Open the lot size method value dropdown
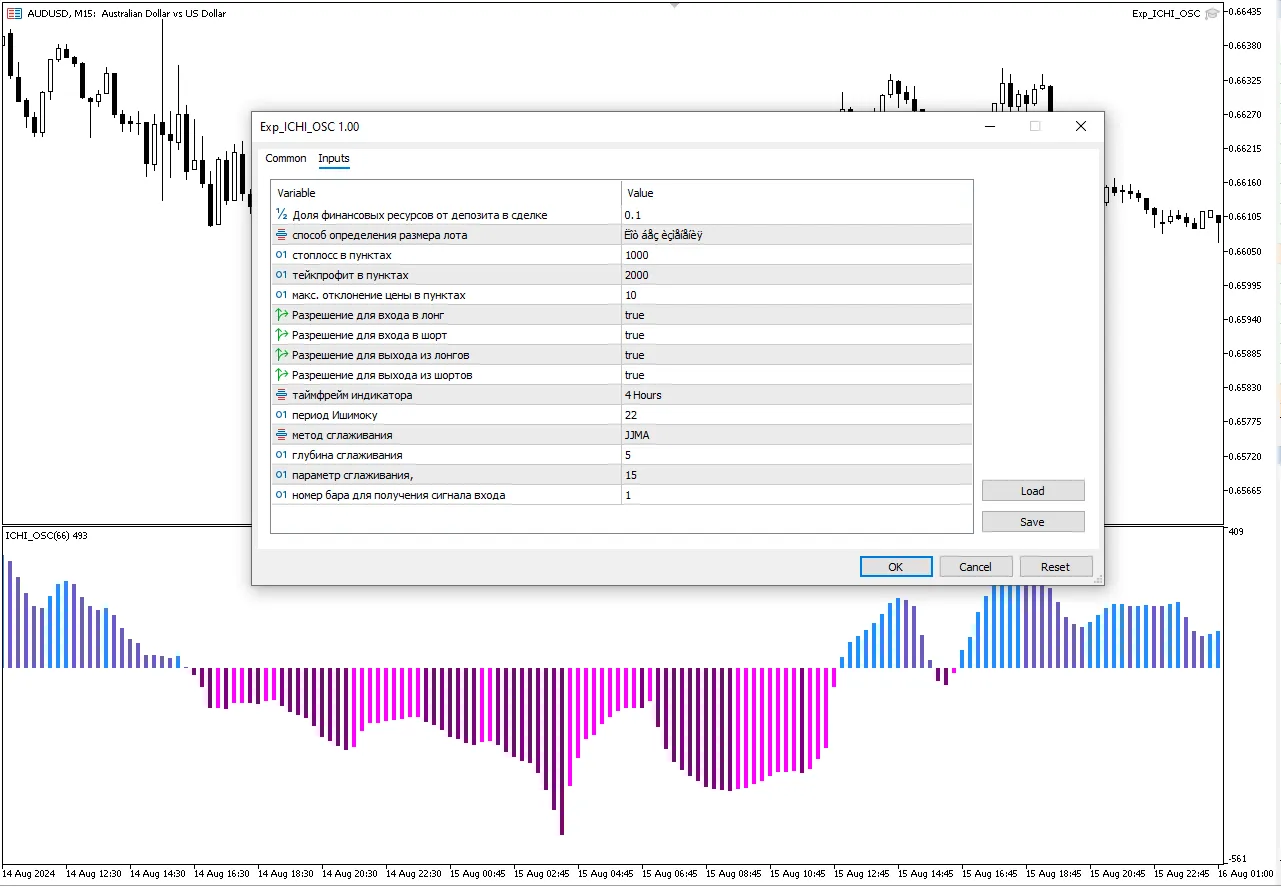The width and height of the screenshot is (1281, 887). [x=795, y=235]
